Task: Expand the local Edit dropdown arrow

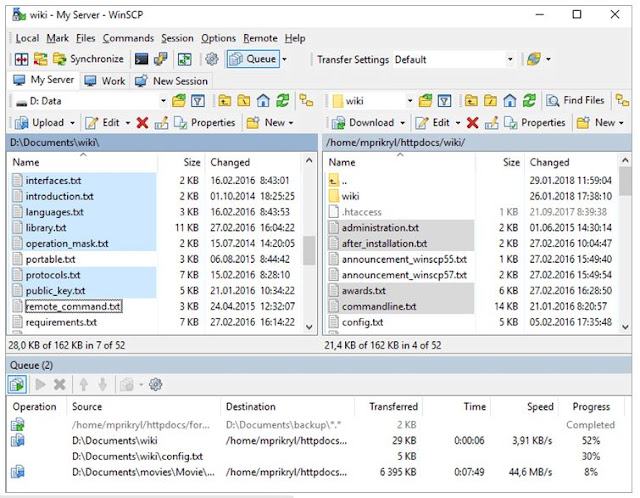Action: pyautogui.click(x=127, y=123)
